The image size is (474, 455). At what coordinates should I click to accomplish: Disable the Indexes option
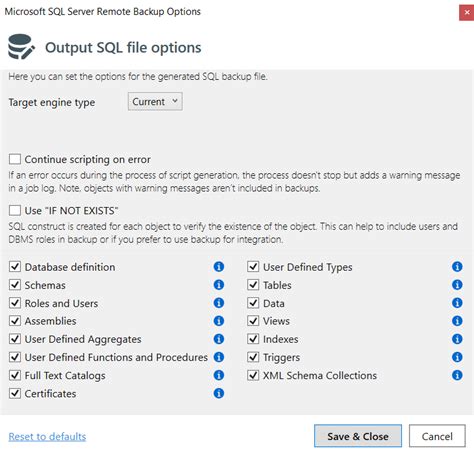click(x=253, y=339)
